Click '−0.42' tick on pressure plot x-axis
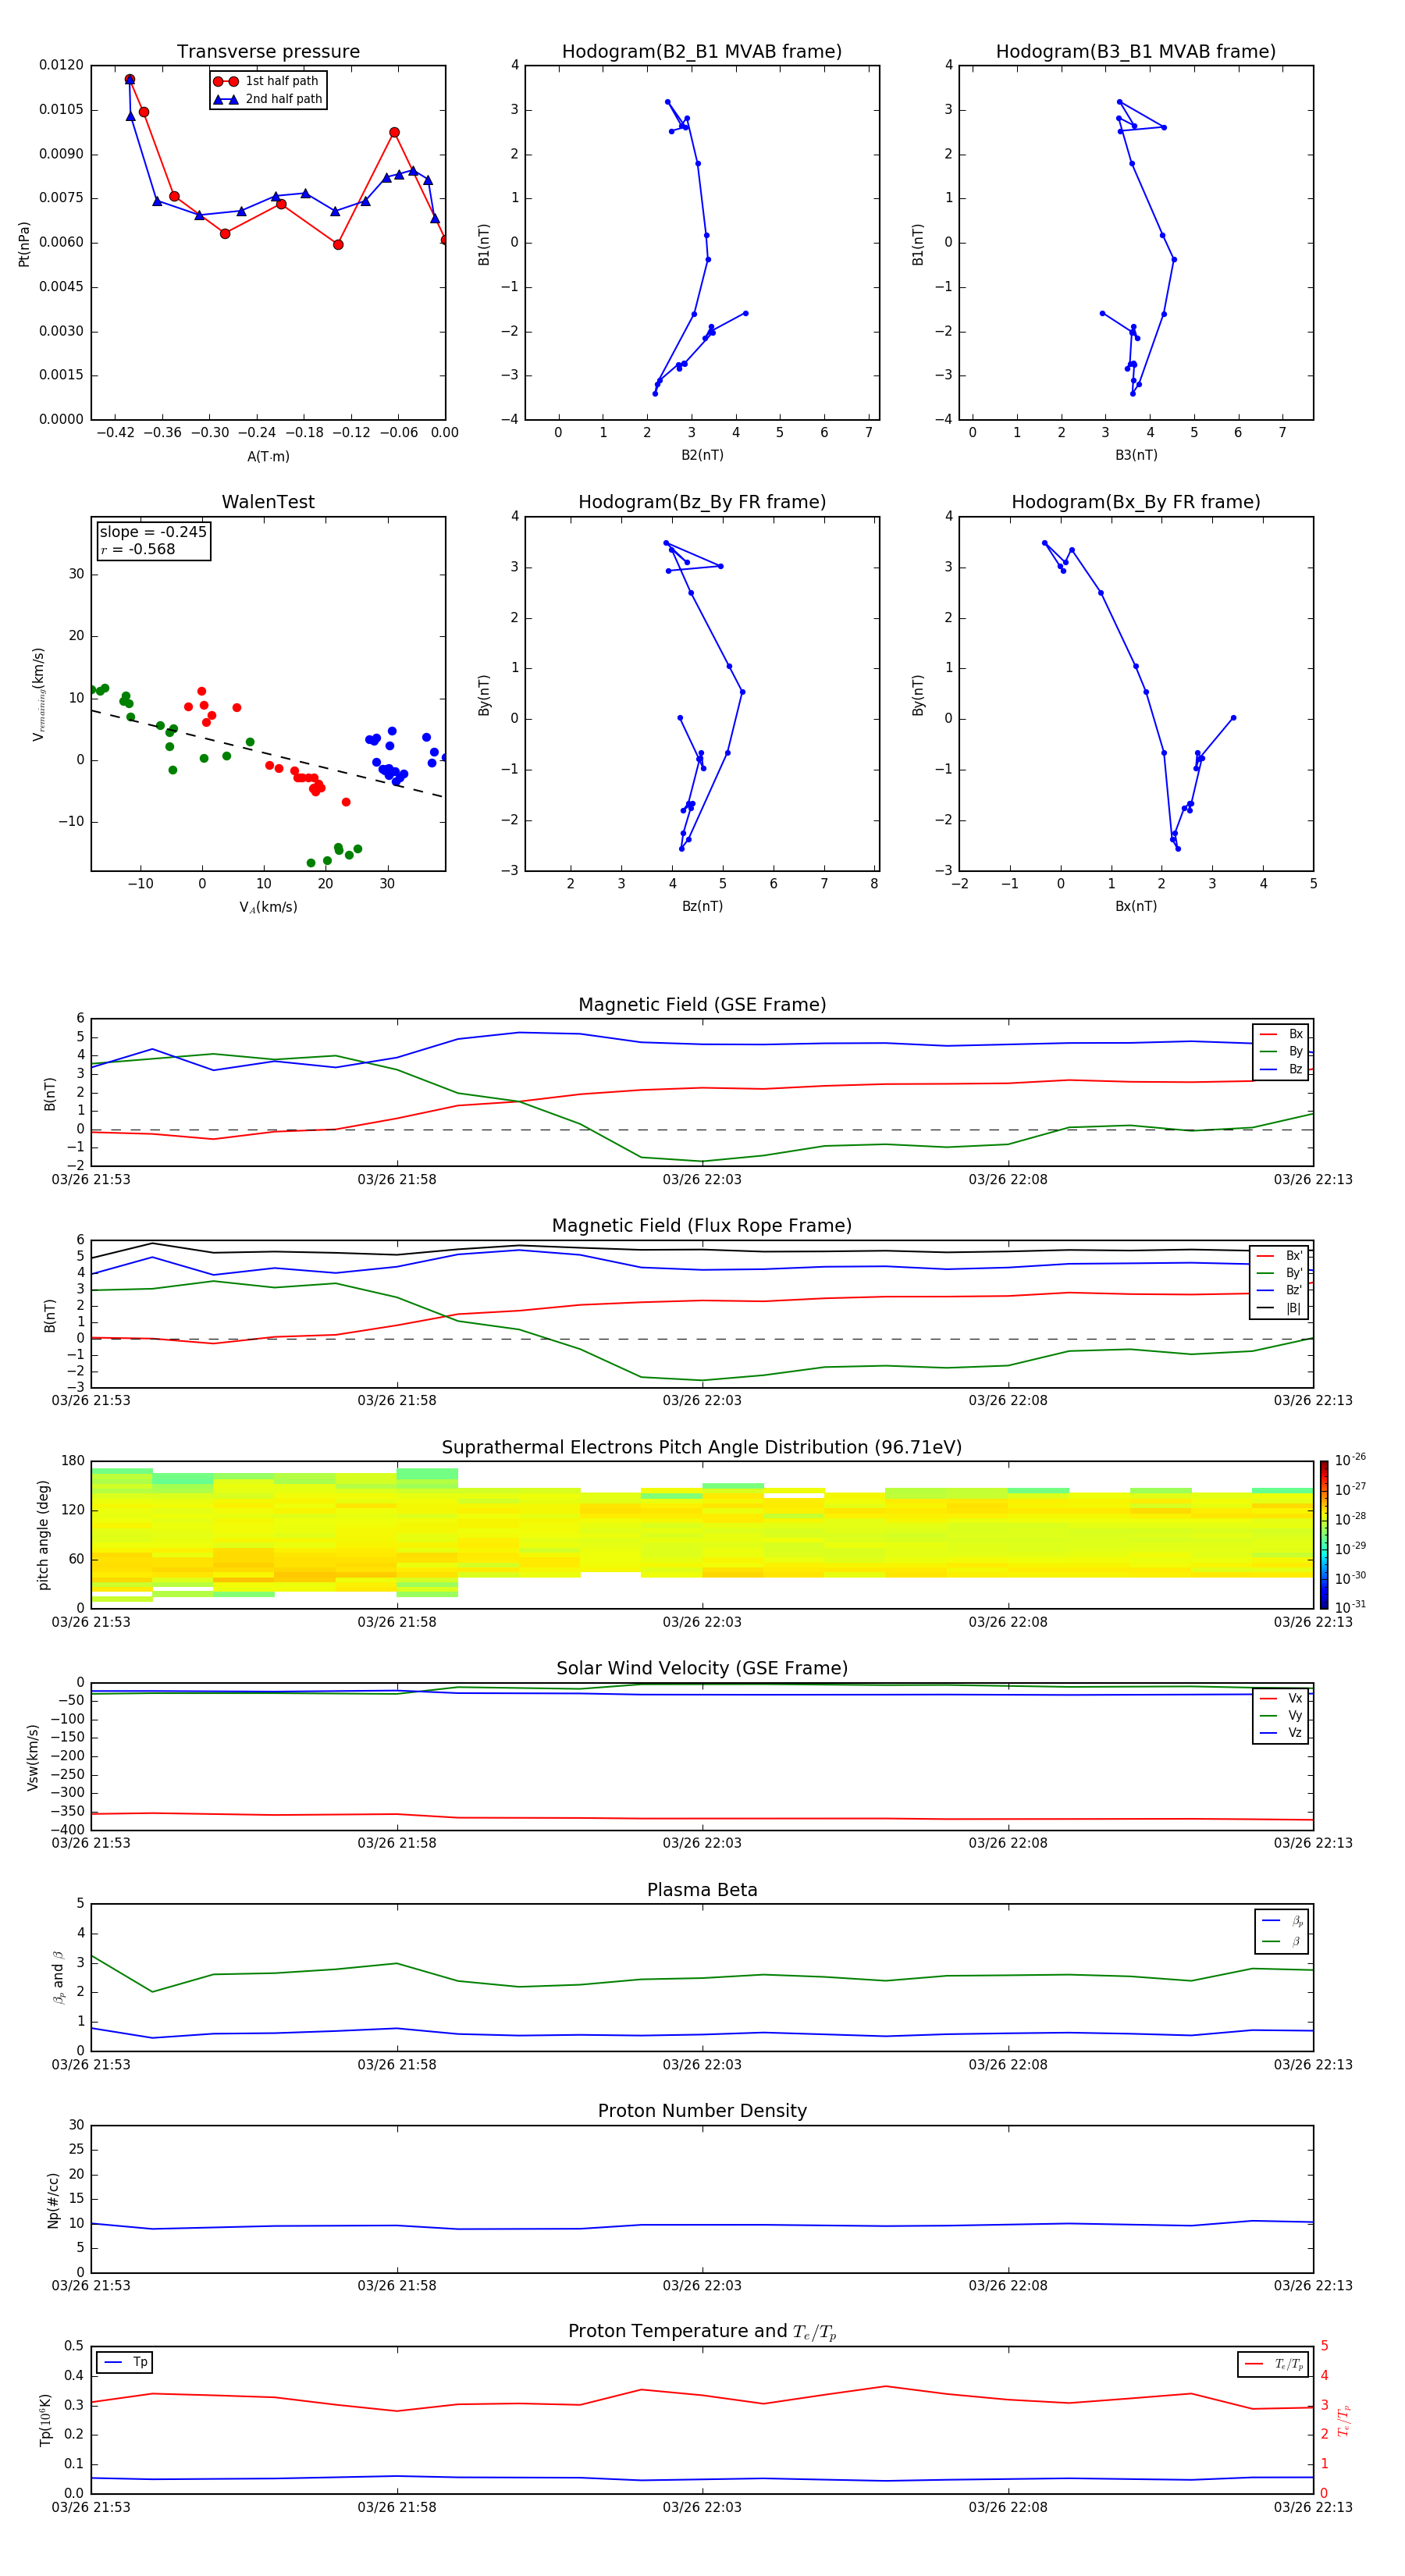Viewport: 1405px width, 2576px height. click(x=115, y=433)
